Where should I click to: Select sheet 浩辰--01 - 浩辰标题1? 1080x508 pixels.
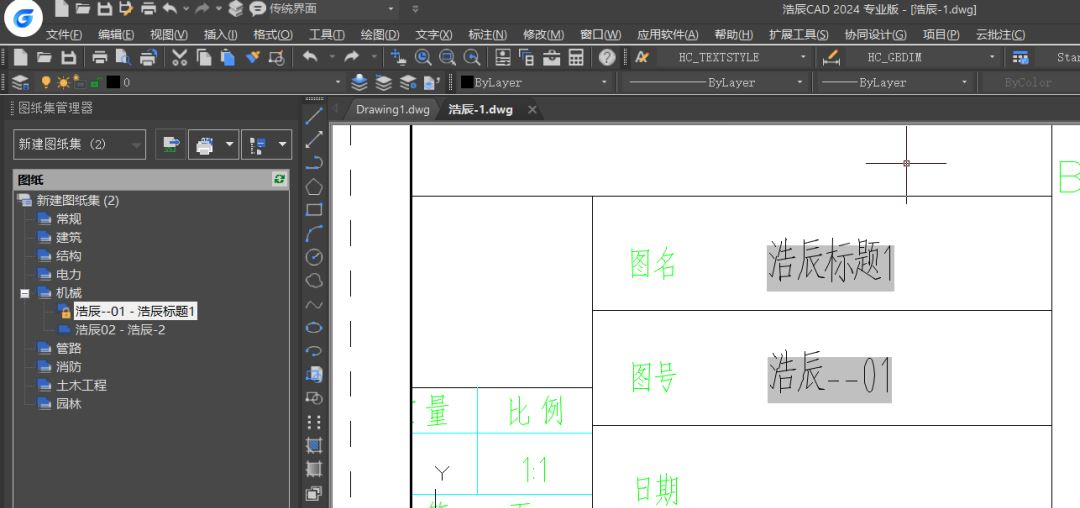(135, 312)
